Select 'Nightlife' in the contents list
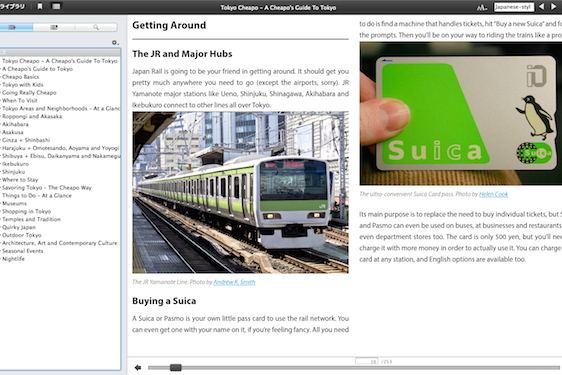This screenshot has height=375, width=562. click(x=13, y=258)
